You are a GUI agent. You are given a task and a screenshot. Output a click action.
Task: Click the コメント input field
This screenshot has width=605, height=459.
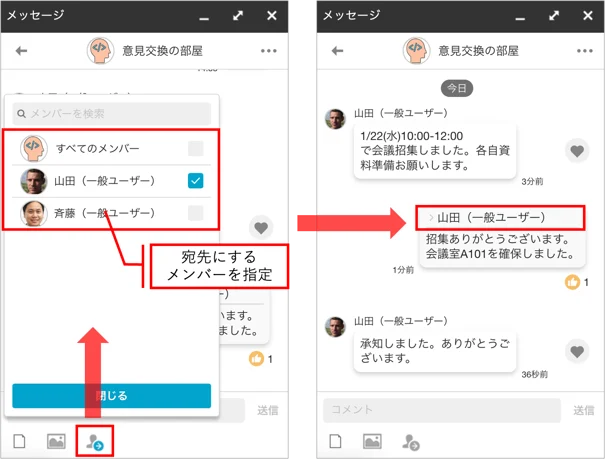442,410
